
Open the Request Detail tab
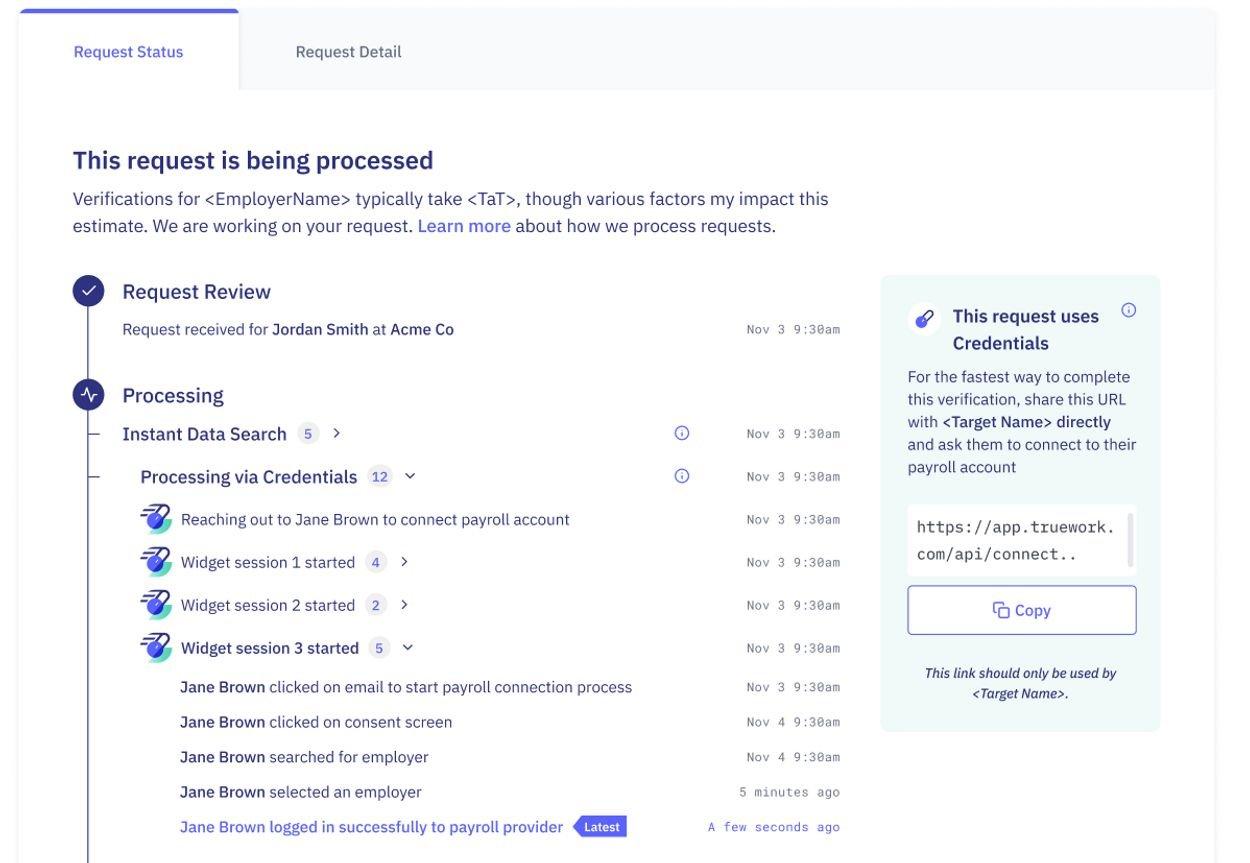coord(348,52)
